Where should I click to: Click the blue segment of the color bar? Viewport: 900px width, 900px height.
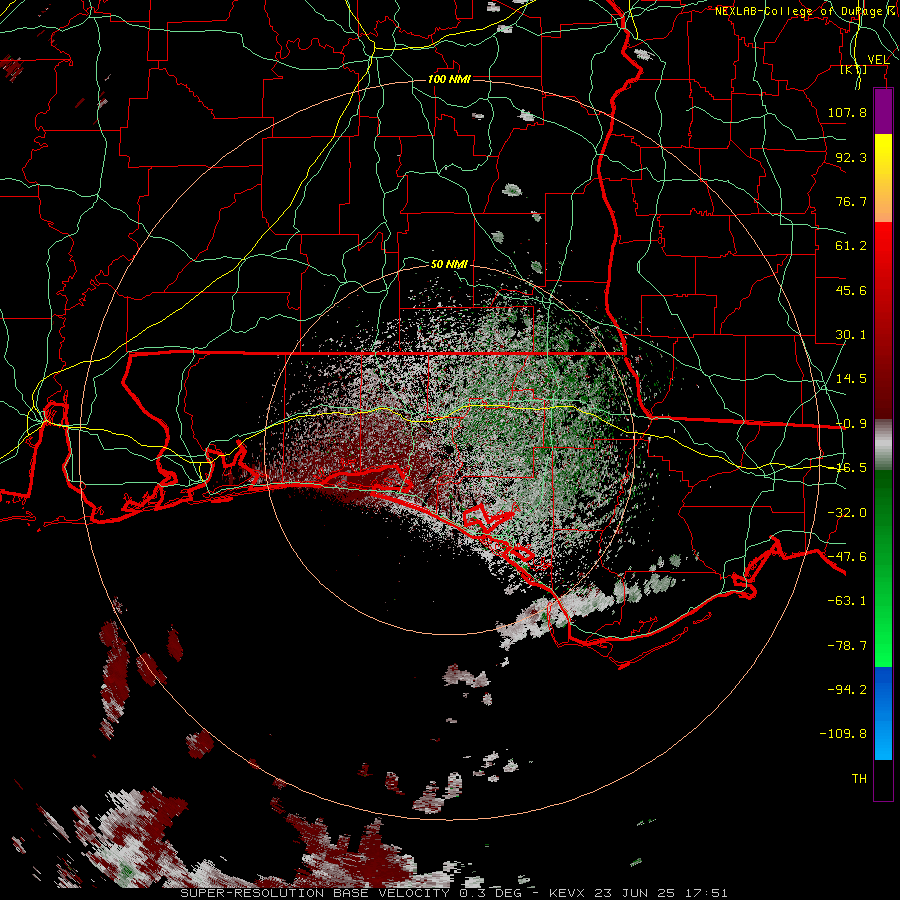(883, 713)
